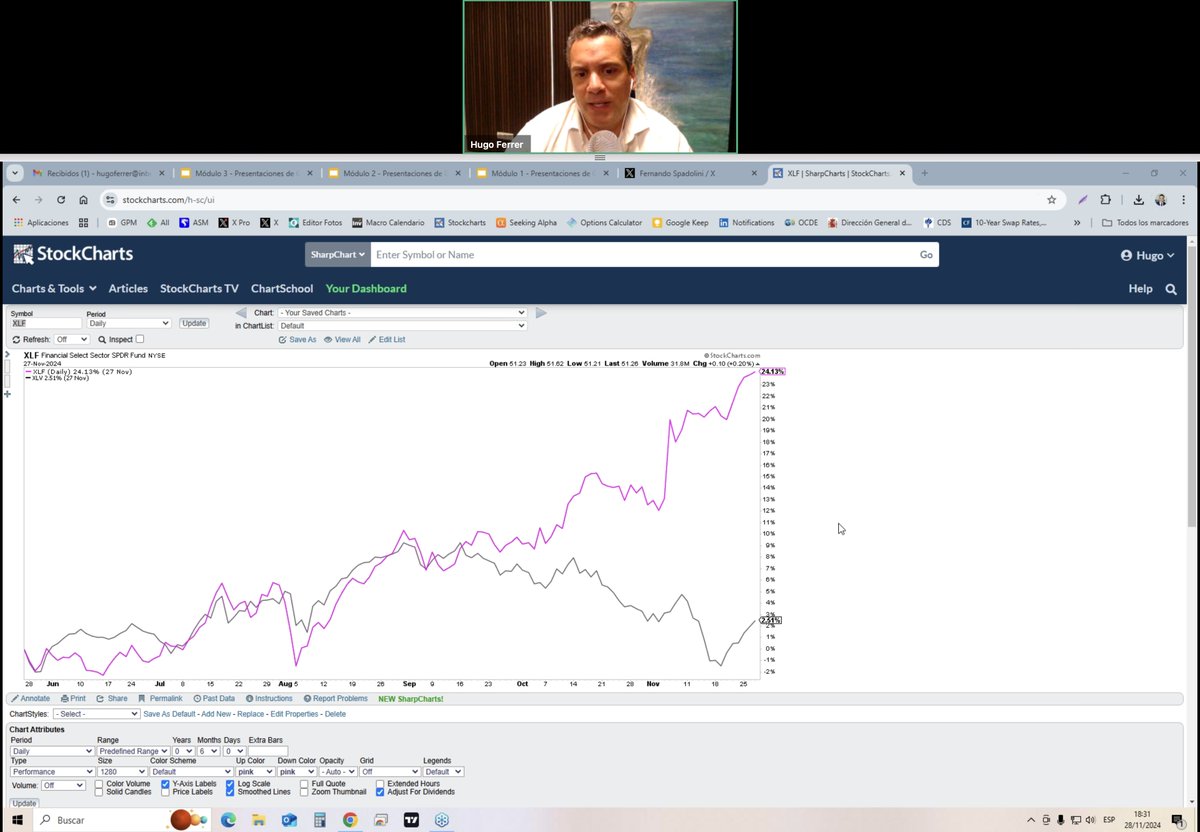Open the Google Keep bookmark

coord(678,223)
